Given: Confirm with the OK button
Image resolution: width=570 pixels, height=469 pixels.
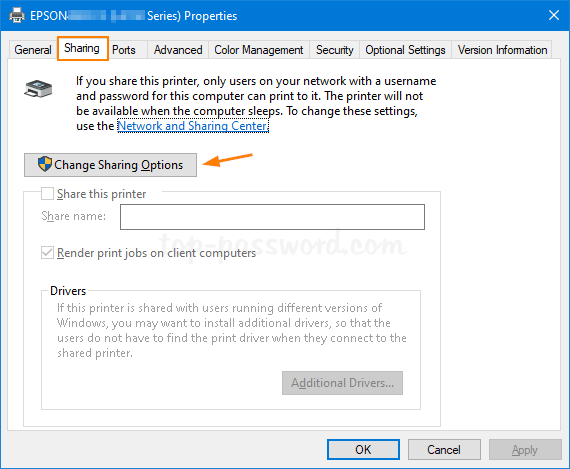Looking at the screenshot, I should coord(363,450).
